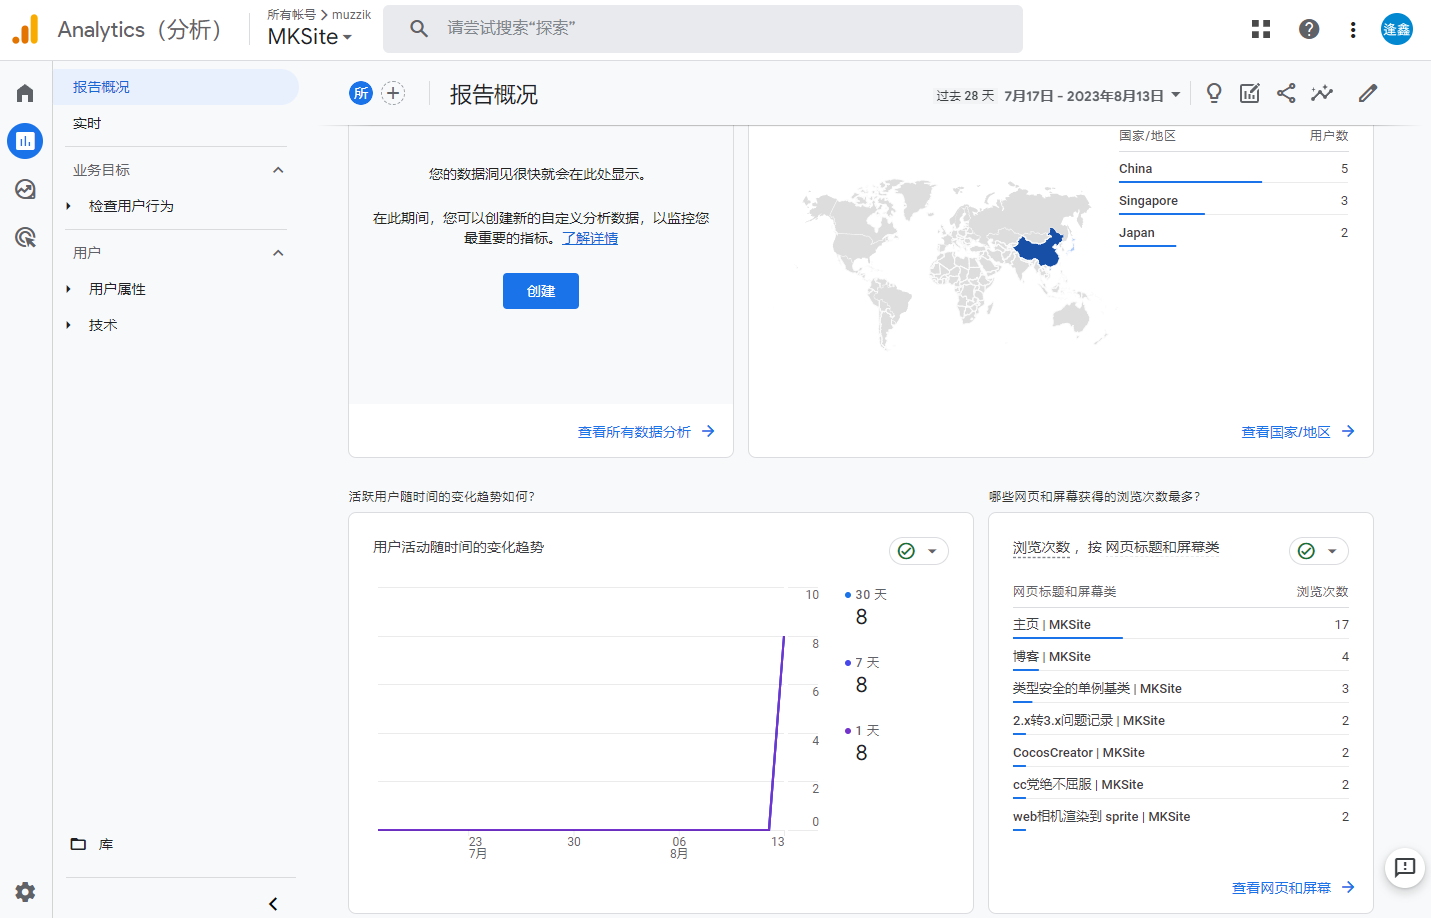Click the search magnifier icon
Screen dimensions: 1431x918
pos(419,28)
